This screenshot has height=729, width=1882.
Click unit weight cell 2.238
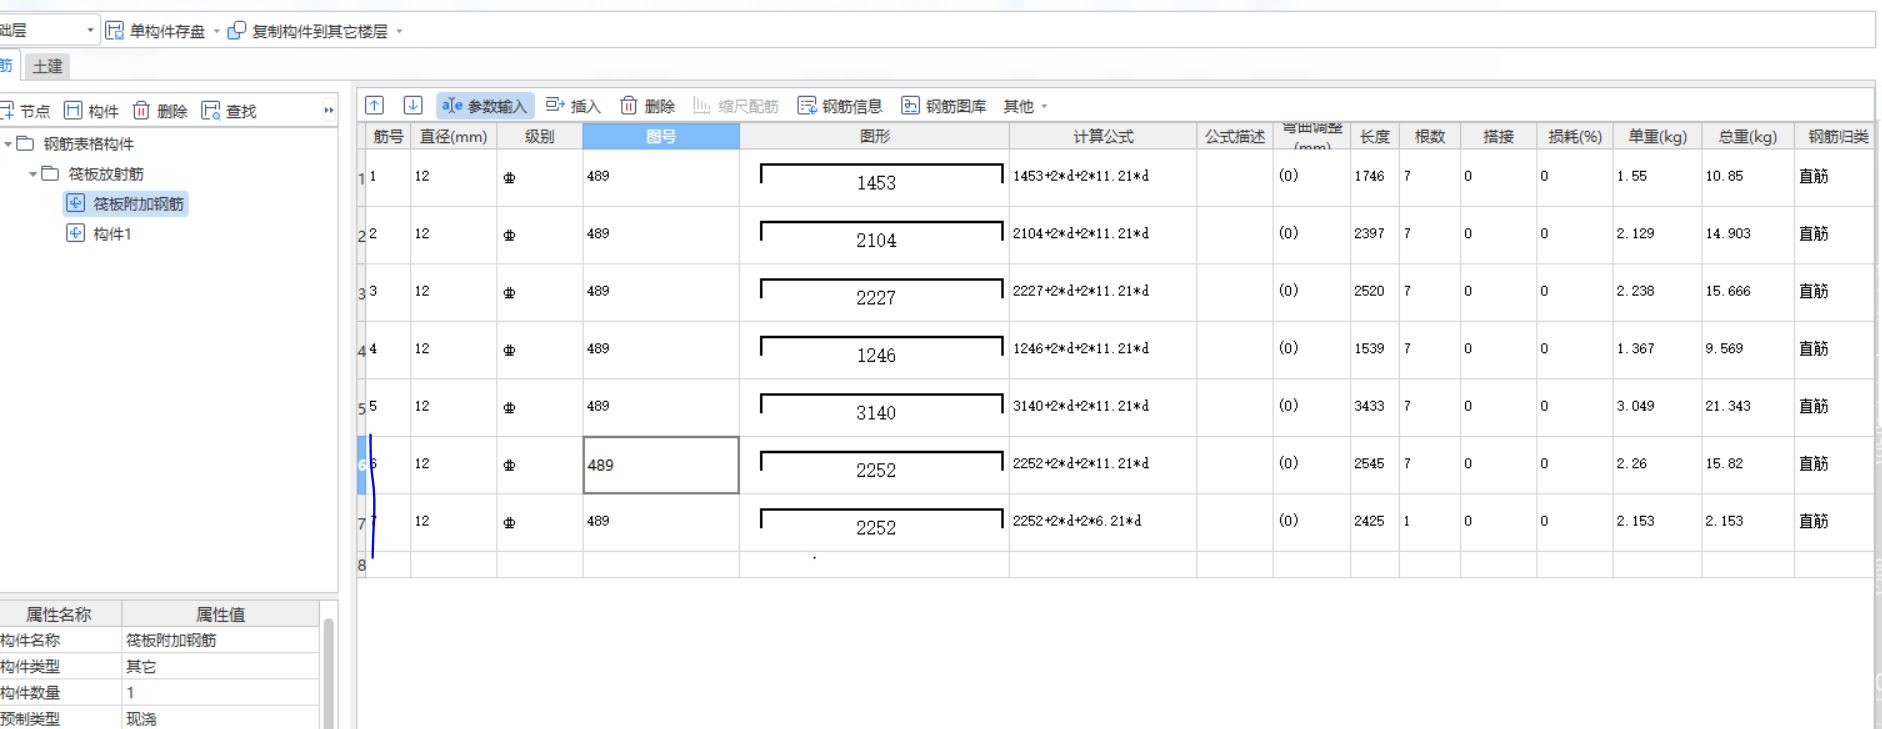[x=1657, y=292]
